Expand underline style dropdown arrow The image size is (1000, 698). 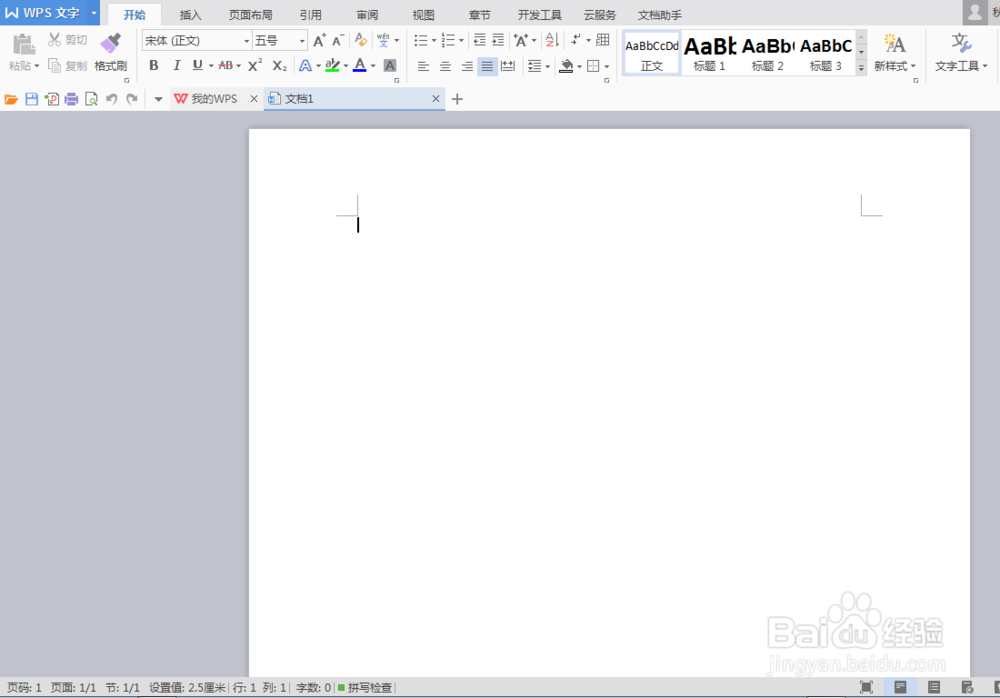(211, 66)
